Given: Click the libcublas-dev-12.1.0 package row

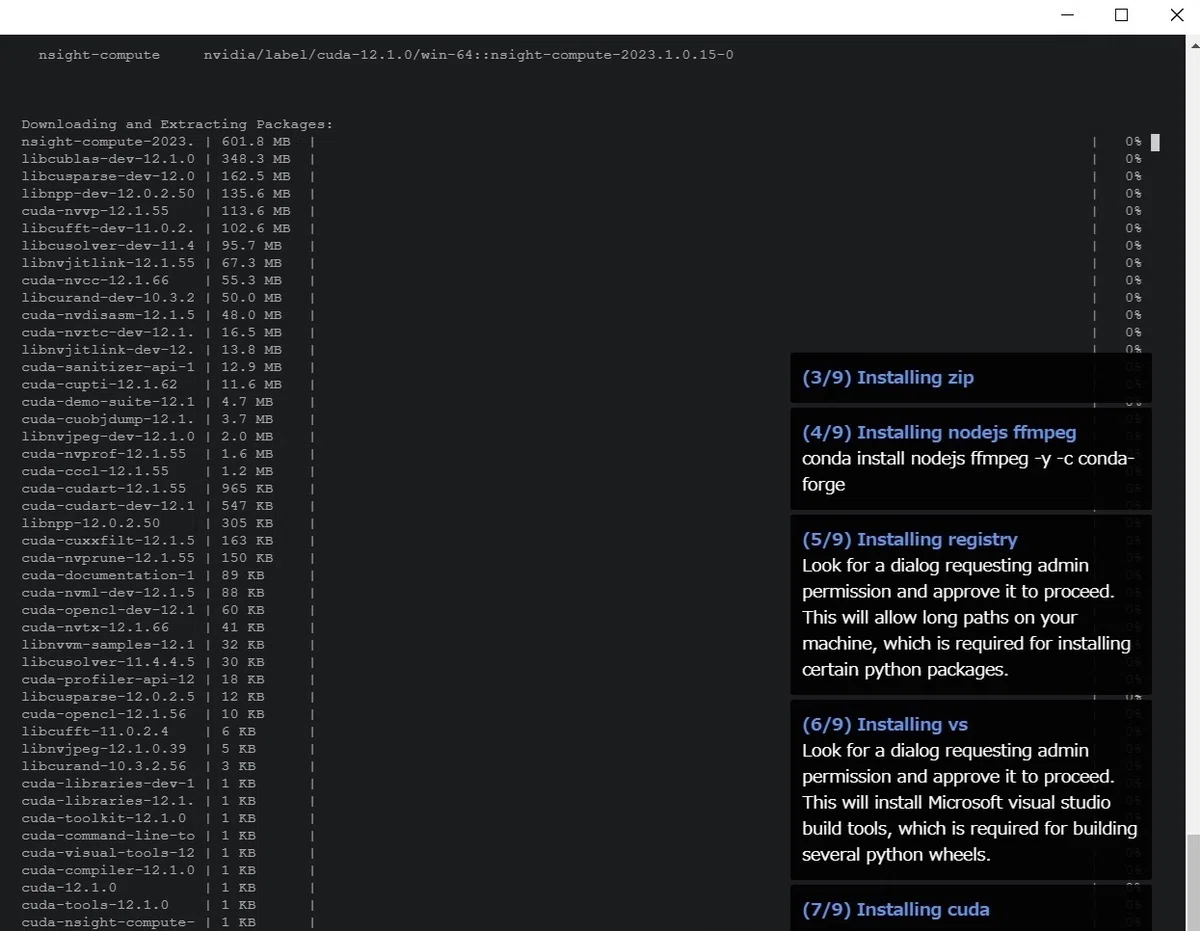Looking at the screenshot, I should pos(581,159).
